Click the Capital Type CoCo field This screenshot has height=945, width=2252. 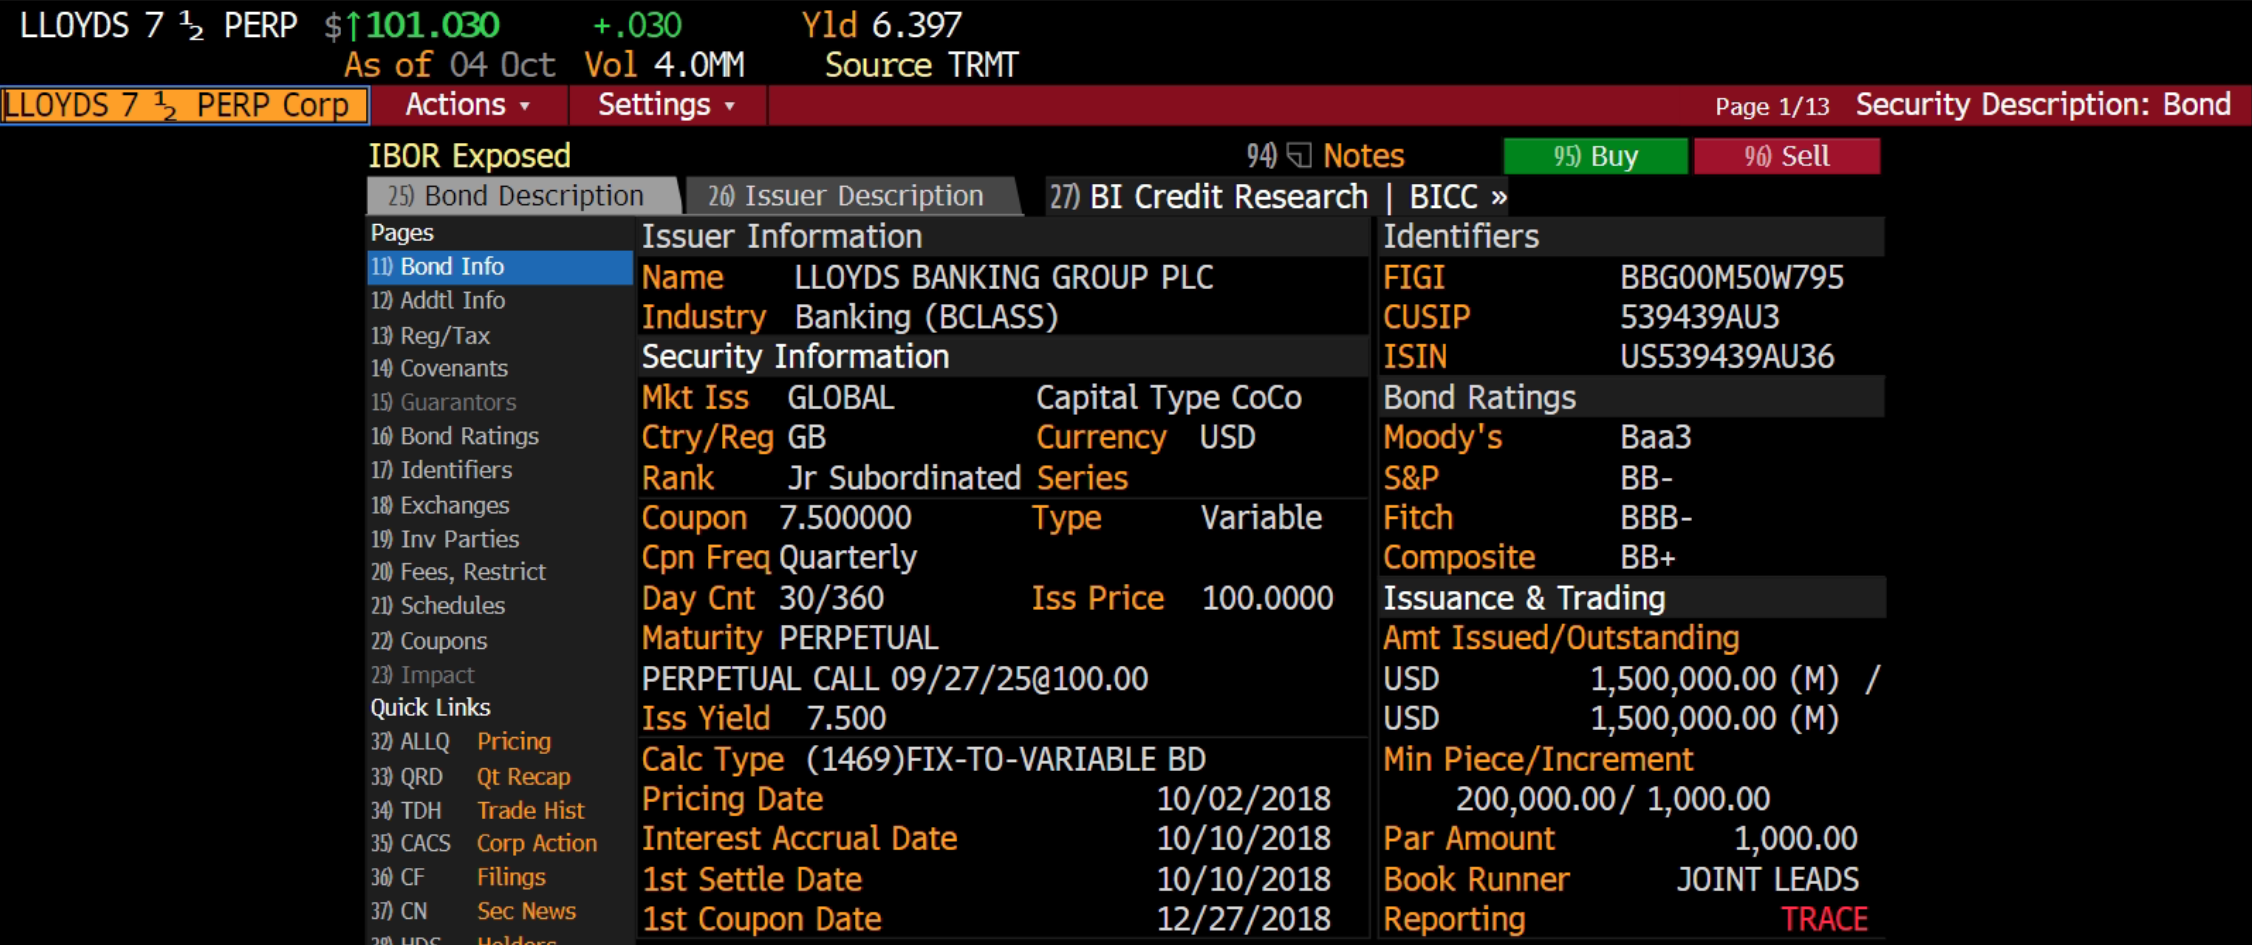pos(1169,398)
